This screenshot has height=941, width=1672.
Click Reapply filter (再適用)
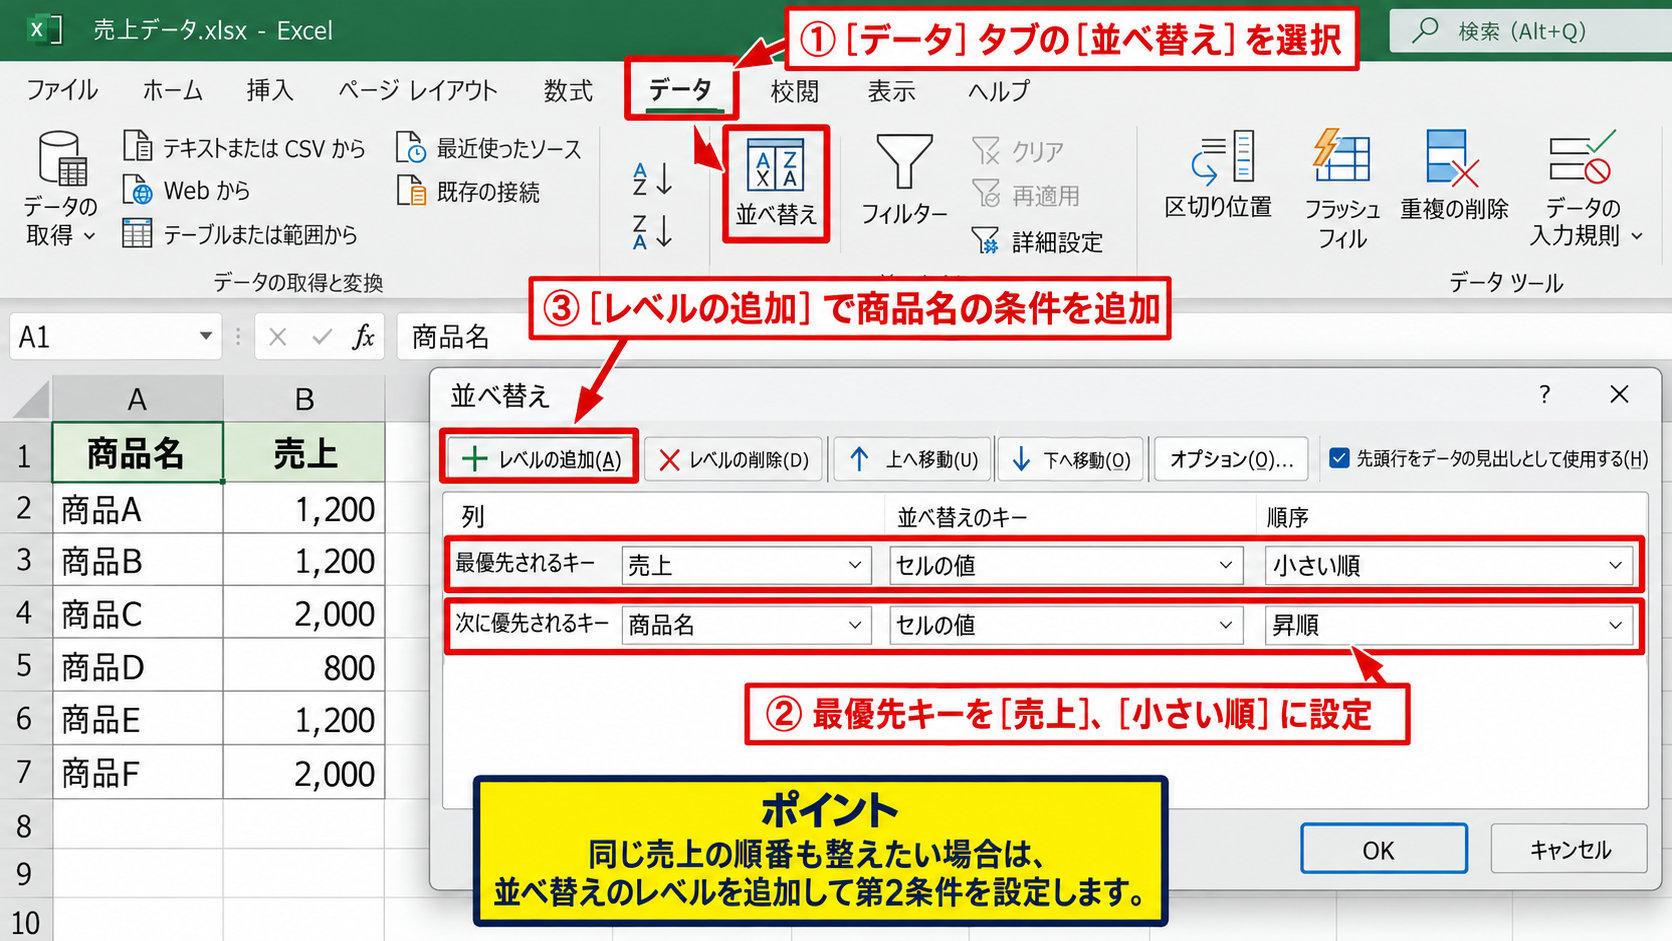1026,195
